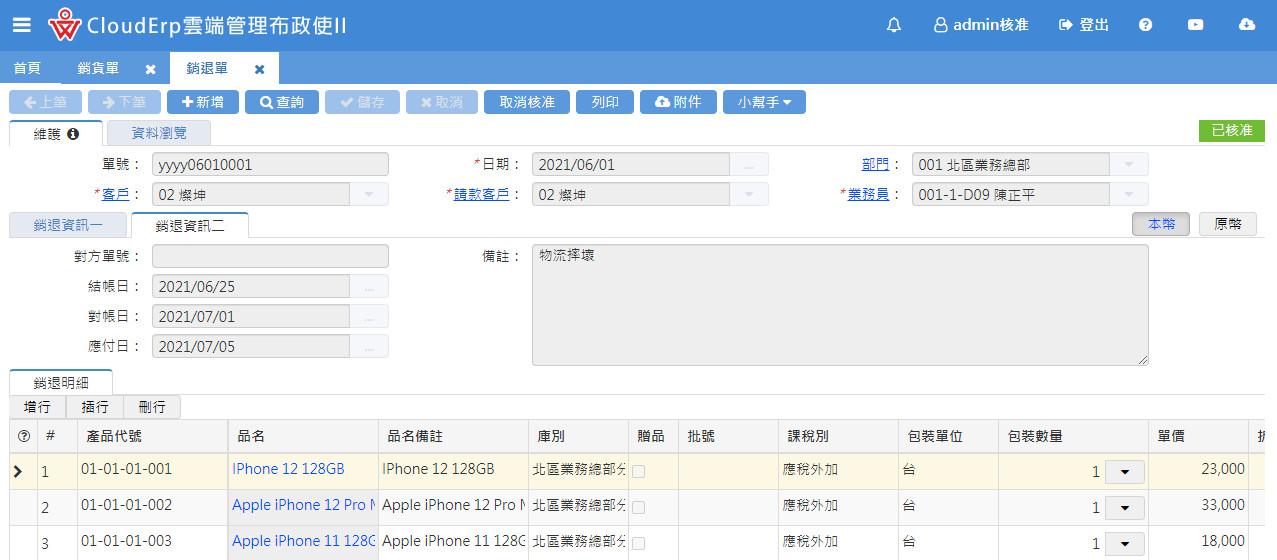The height and width of the screenshot is (560, 1277).
Task: Click the 取消 cancel button
Action: (441, 102)
